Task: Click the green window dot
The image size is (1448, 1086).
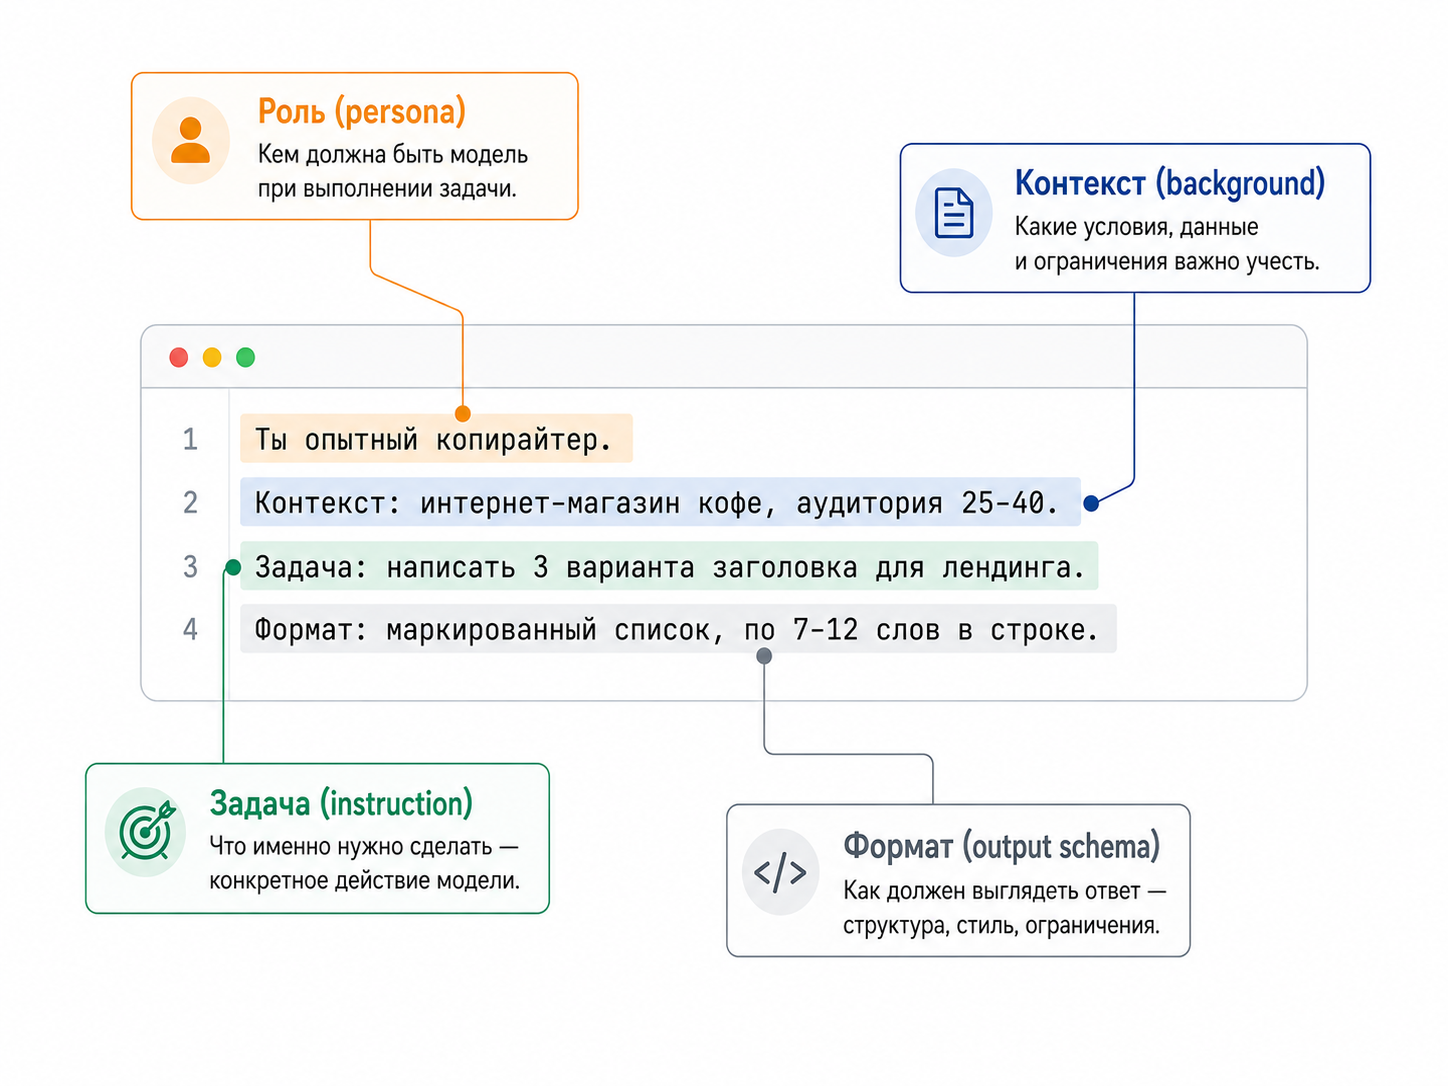Action: coord(245,357)
